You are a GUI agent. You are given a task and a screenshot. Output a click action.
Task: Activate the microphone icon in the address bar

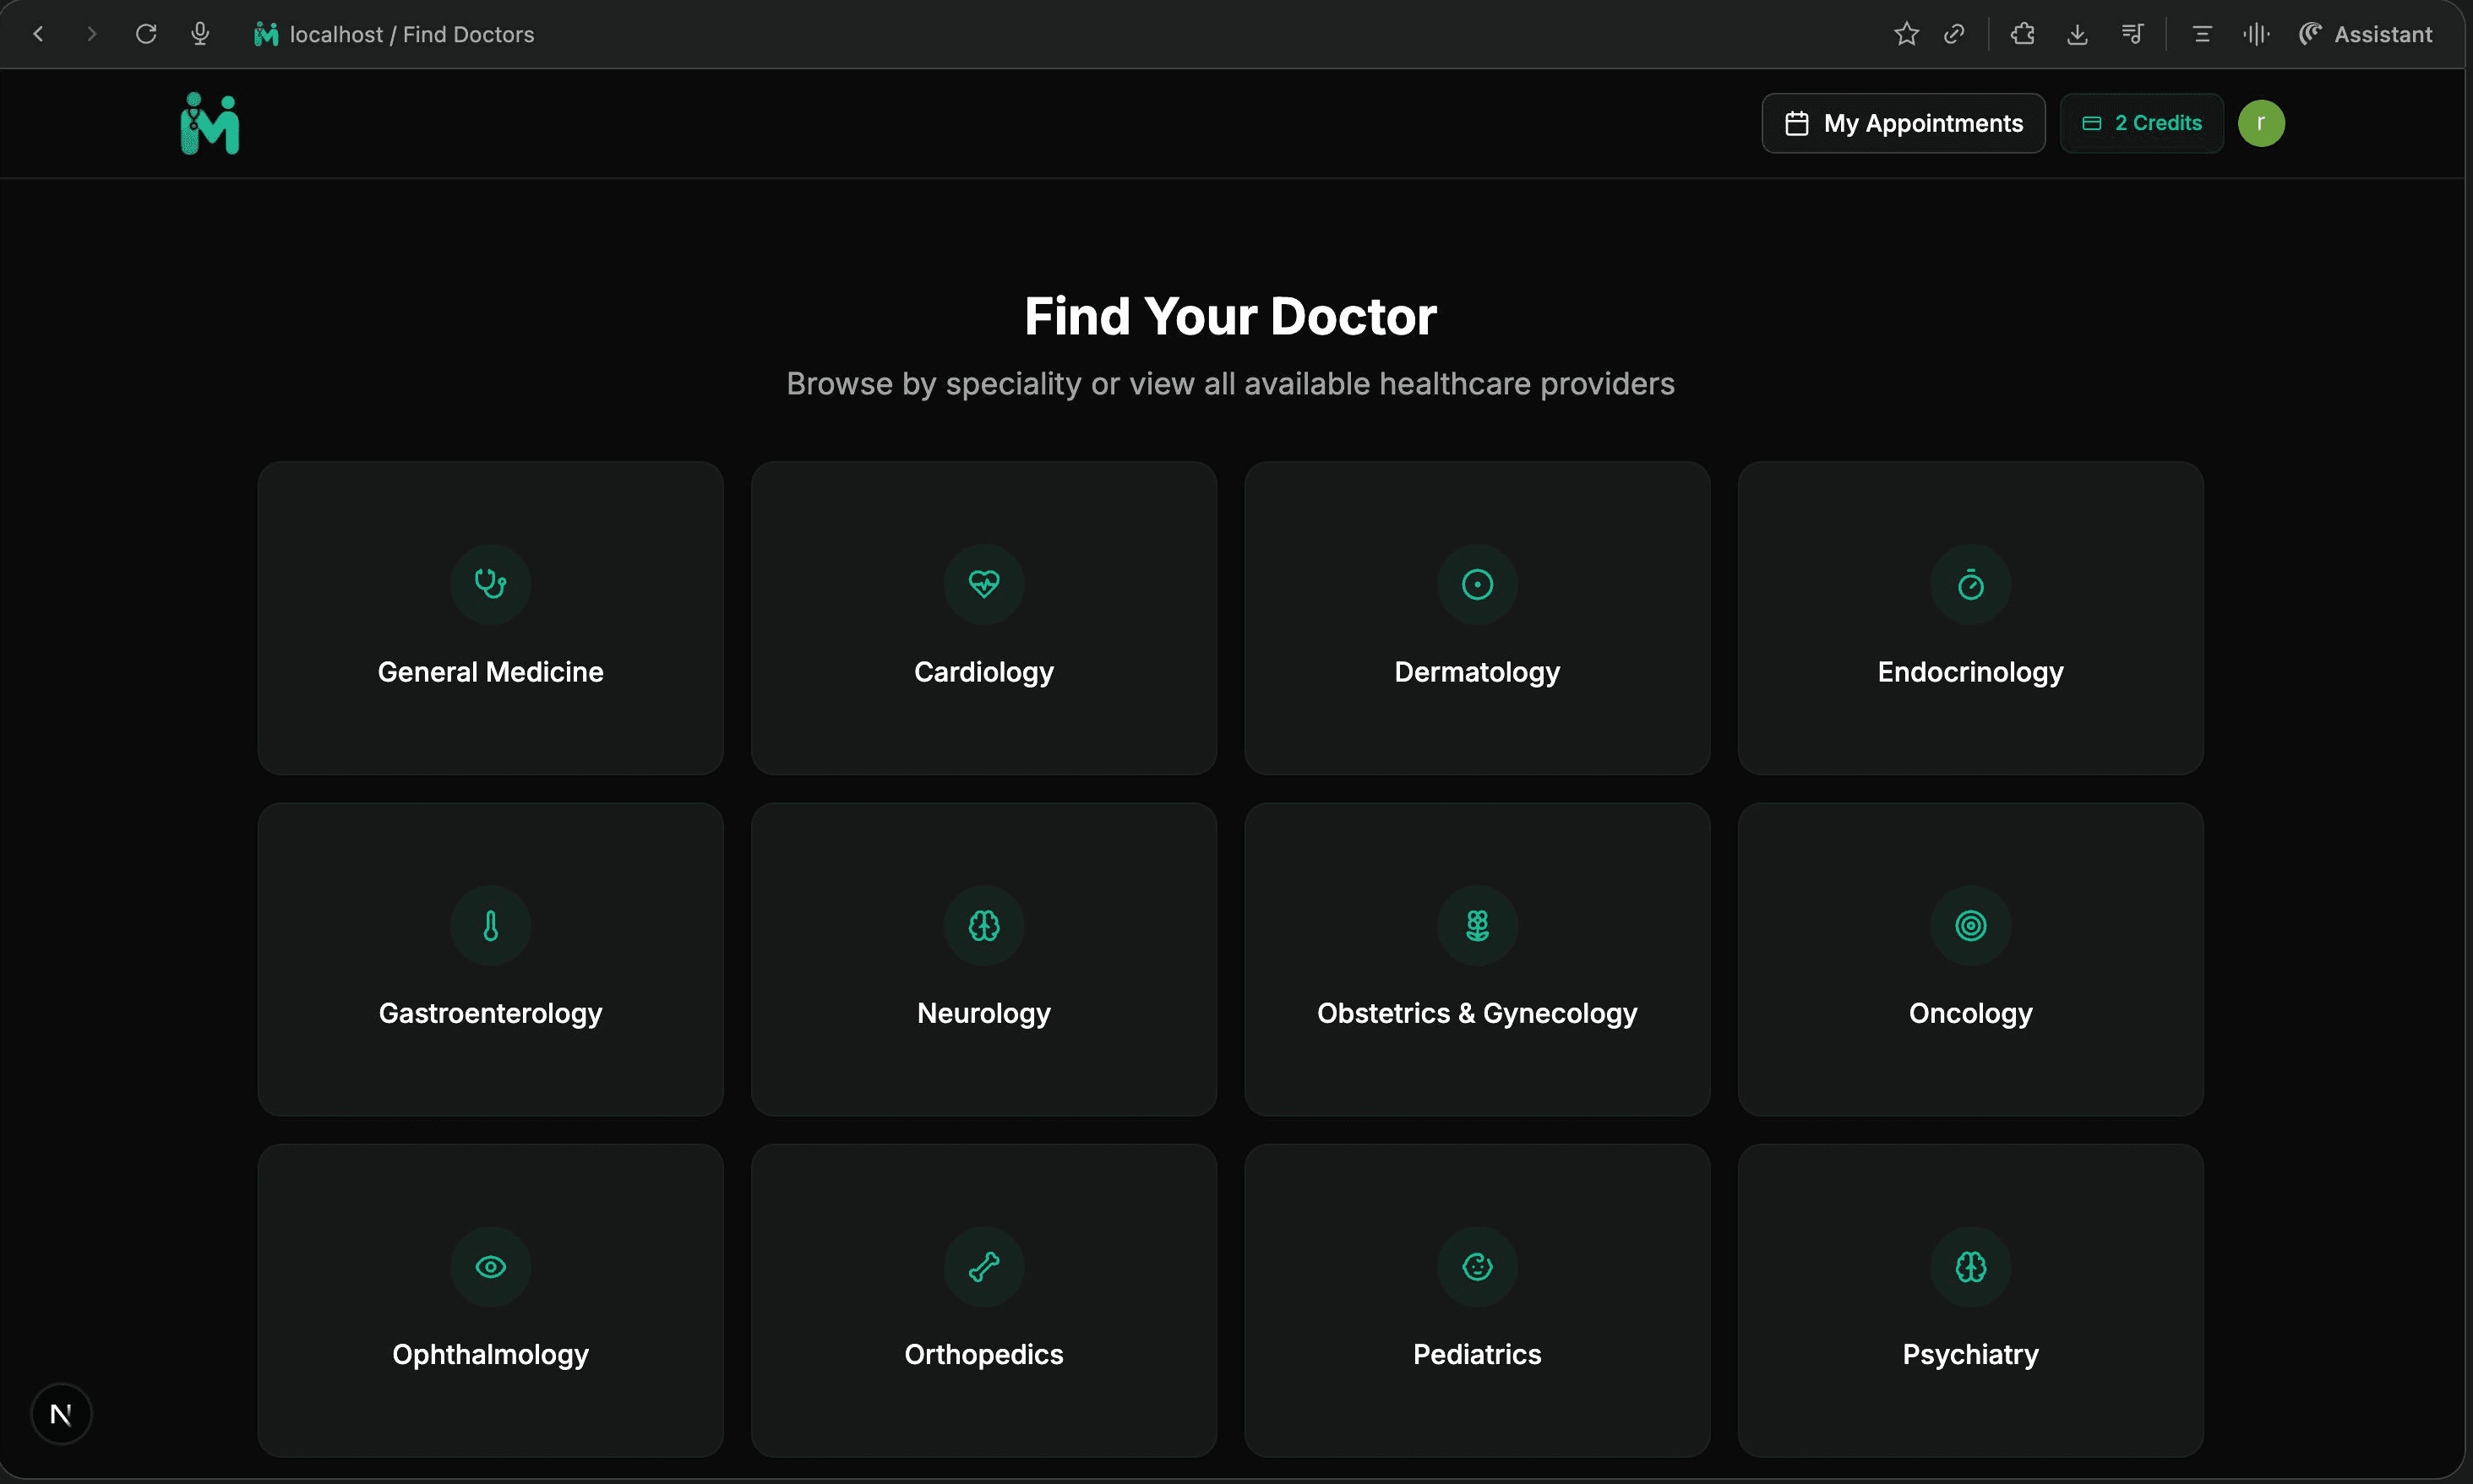pos(199,33)
